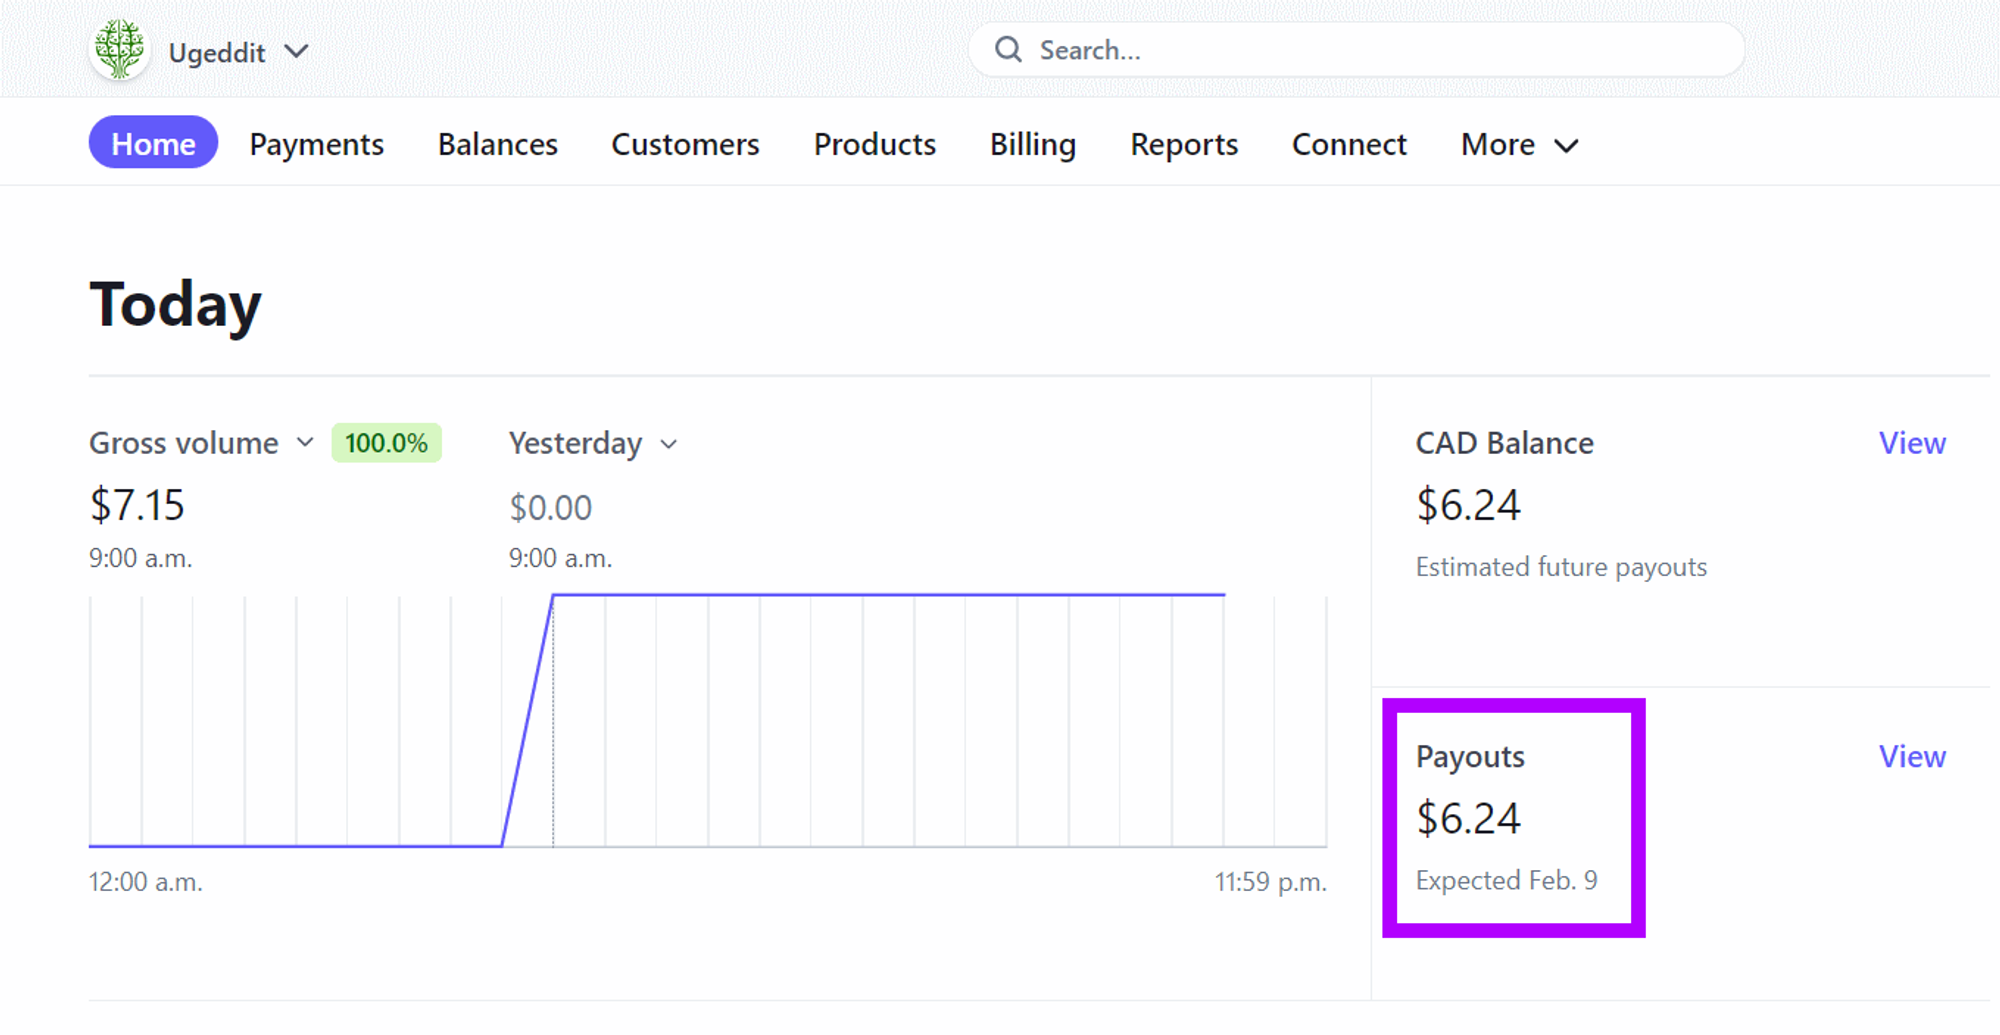Click the green 100.0% change badge
Image resolution: width=2000 pixels, height=1035 pixels.
click(386, 443)
